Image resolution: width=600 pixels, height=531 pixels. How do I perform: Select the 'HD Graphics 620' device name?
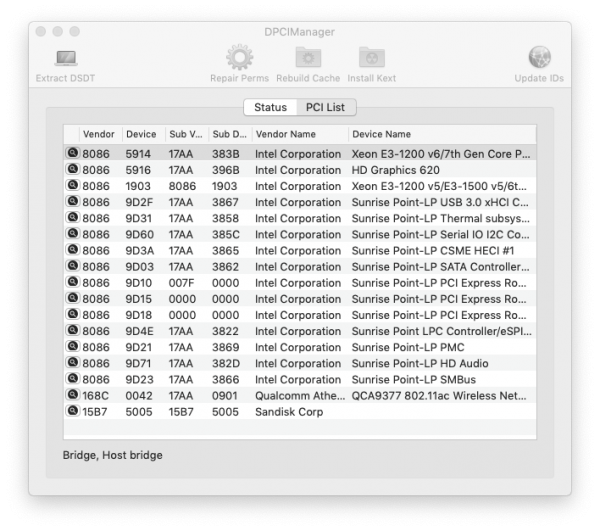396,170
